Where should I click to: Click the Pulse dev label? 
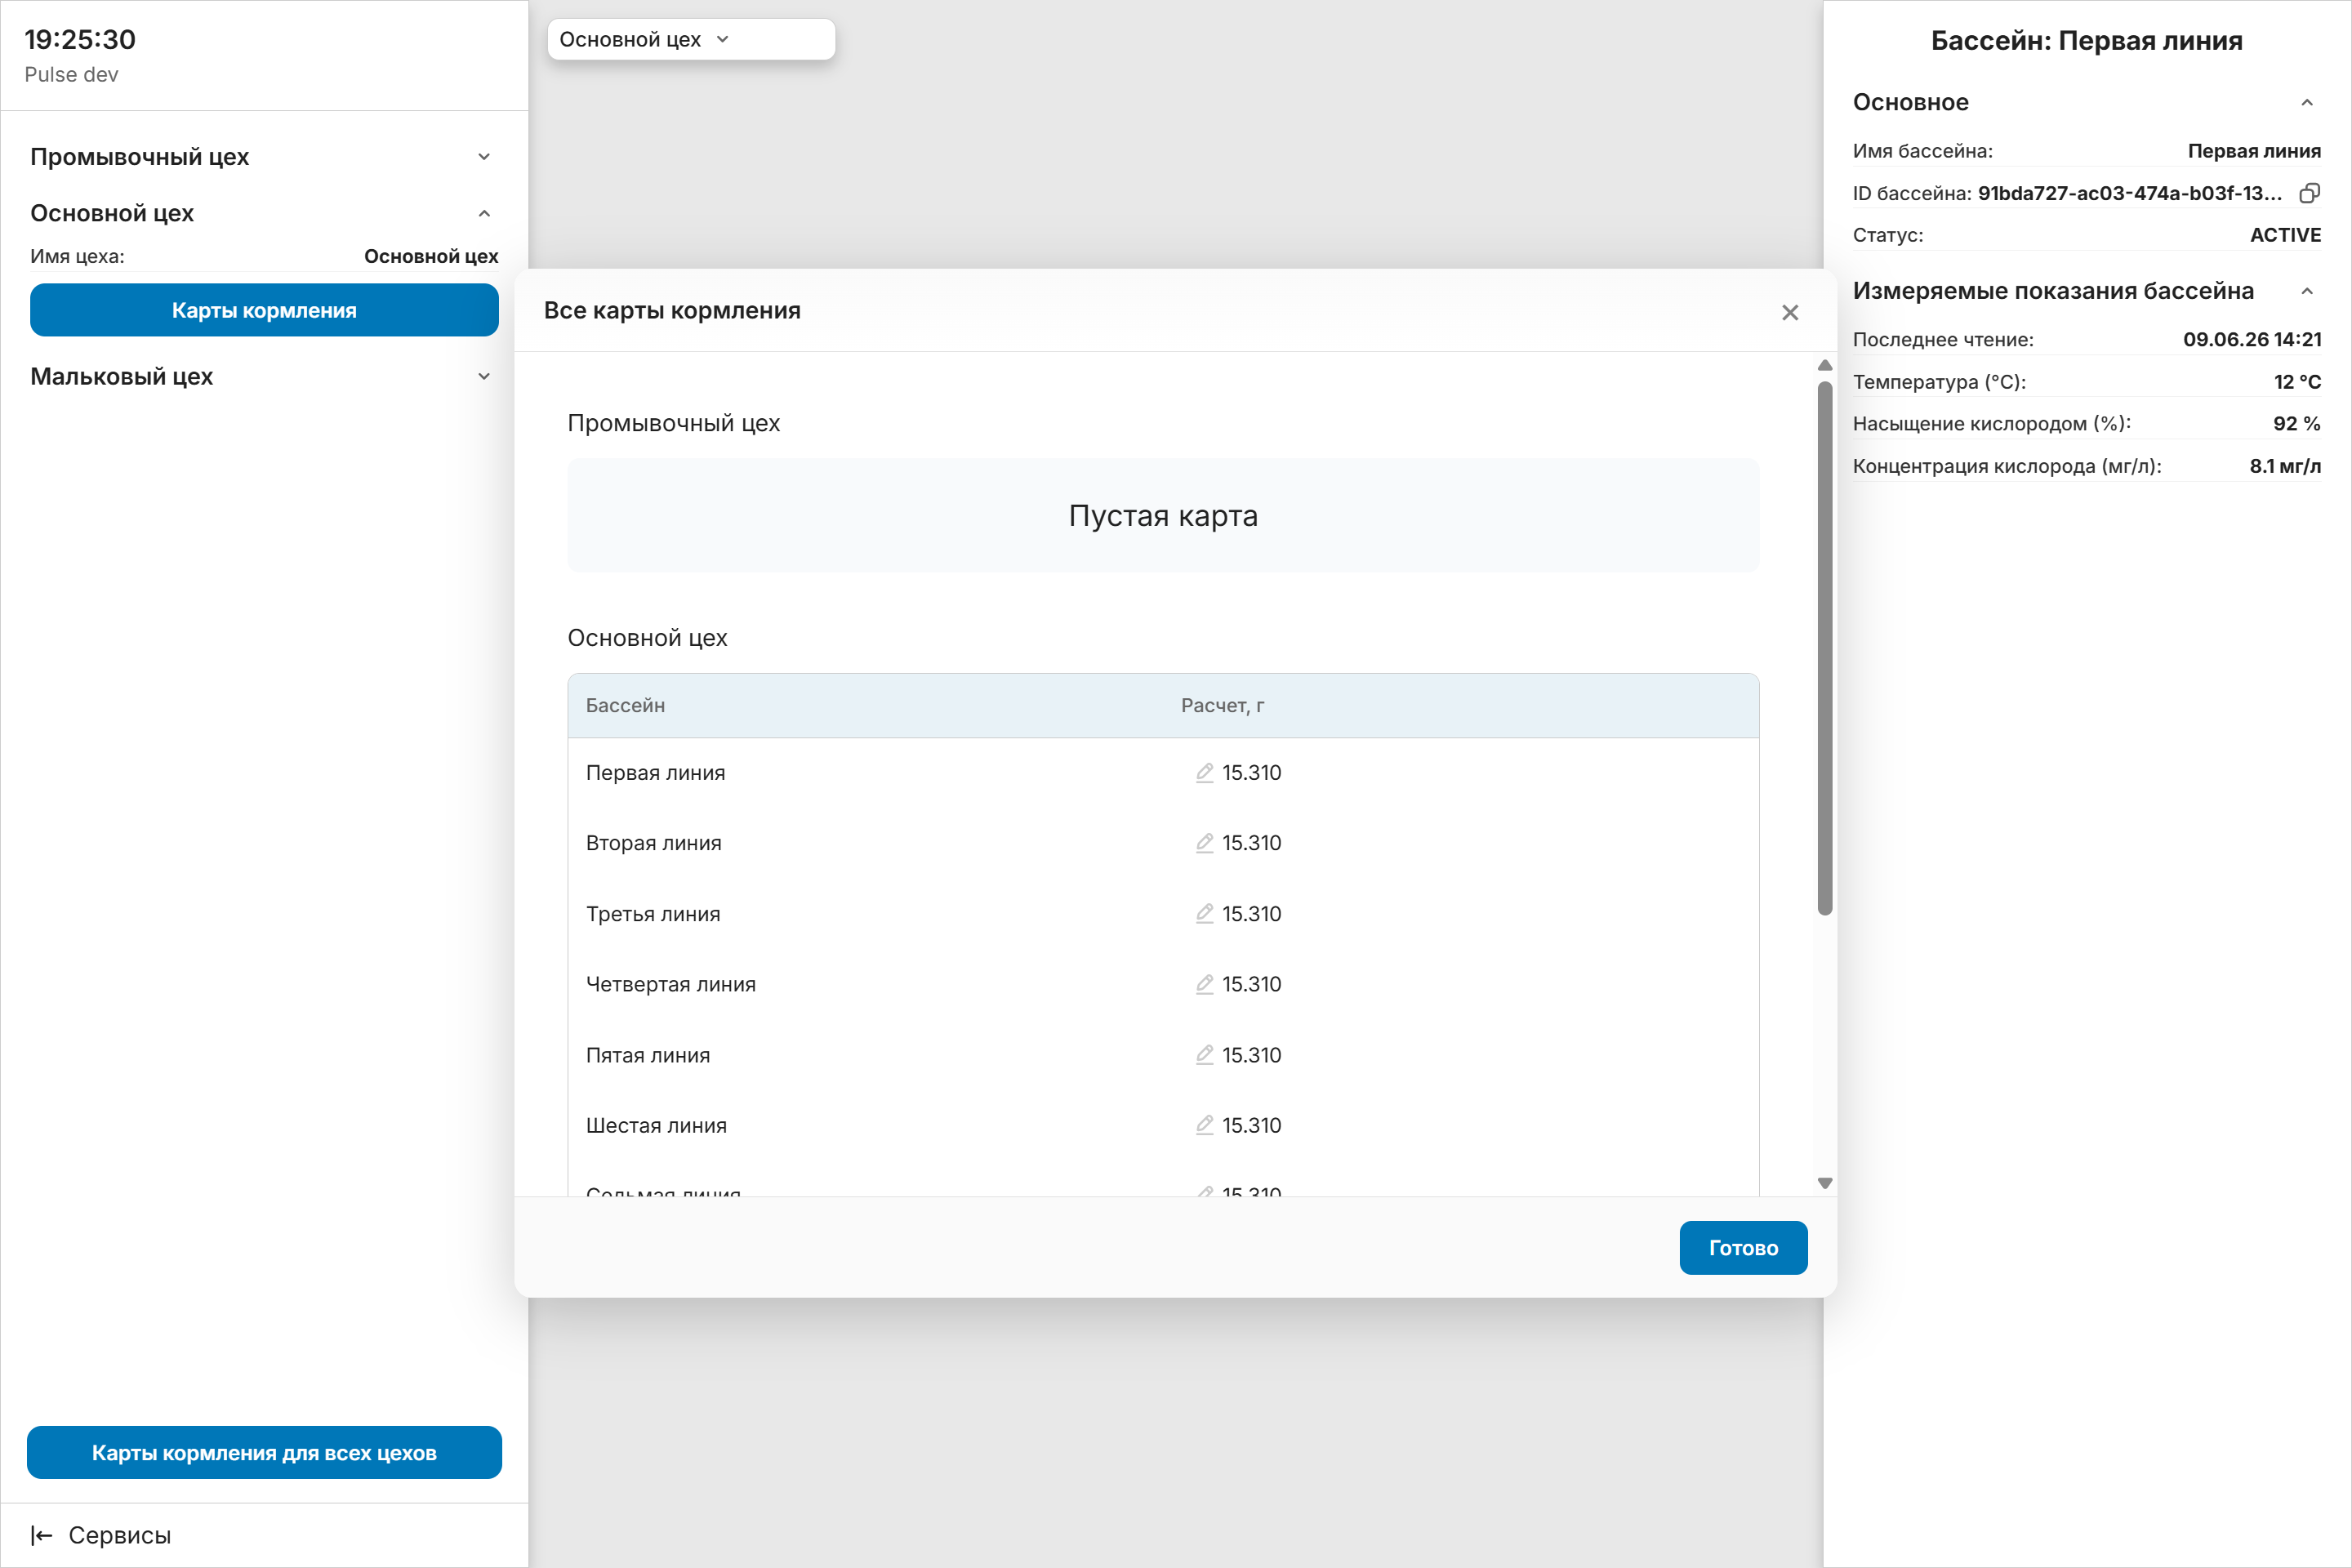point(71,75)
